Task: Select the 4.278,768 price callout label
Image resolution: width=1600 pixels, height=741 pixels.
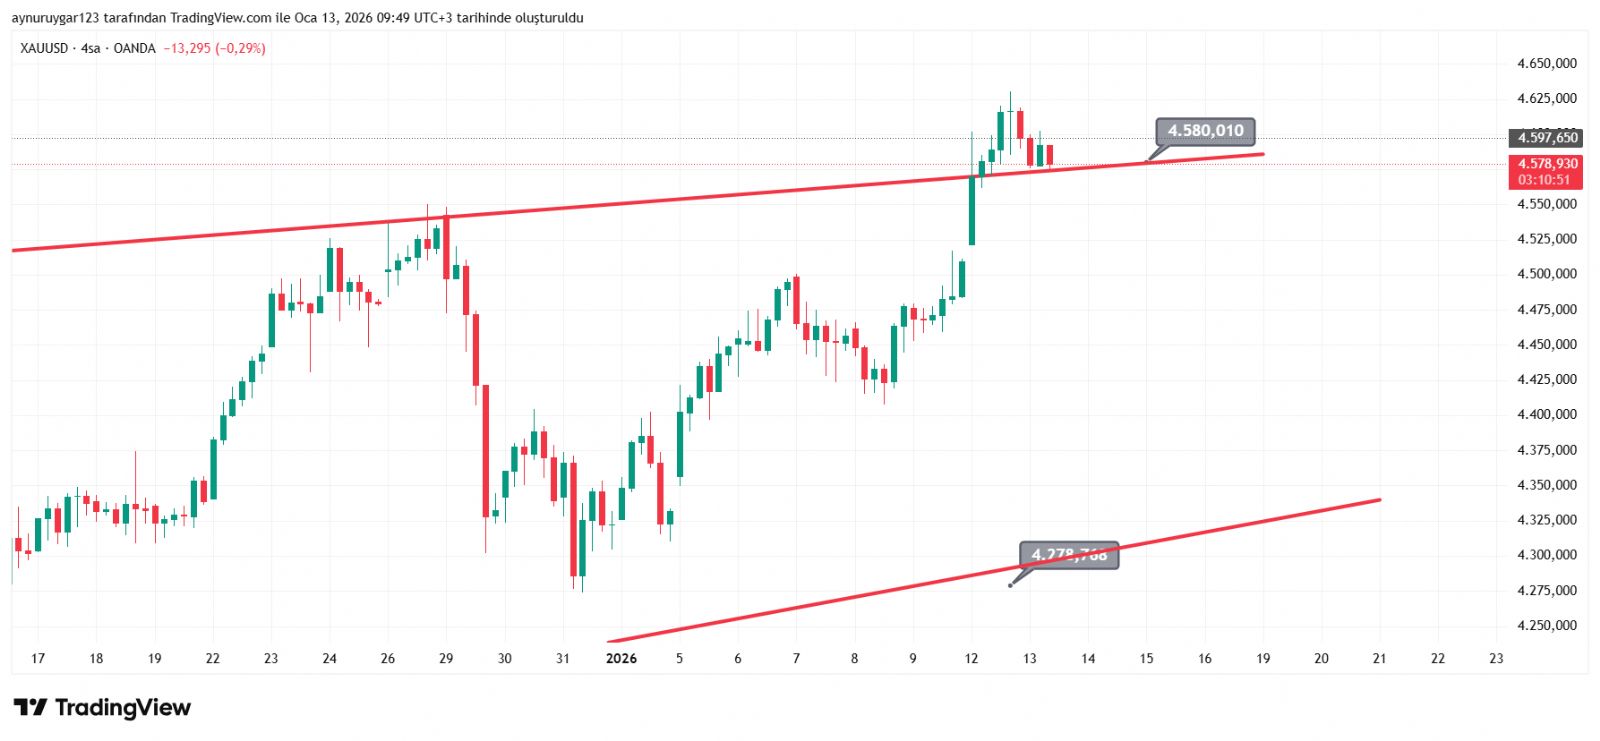Action: coord(1069,555)
